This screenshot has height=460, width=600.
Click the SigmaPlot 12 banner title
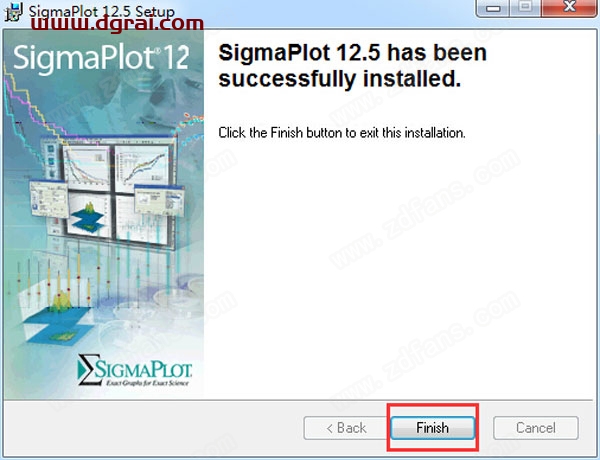[101, 57]
